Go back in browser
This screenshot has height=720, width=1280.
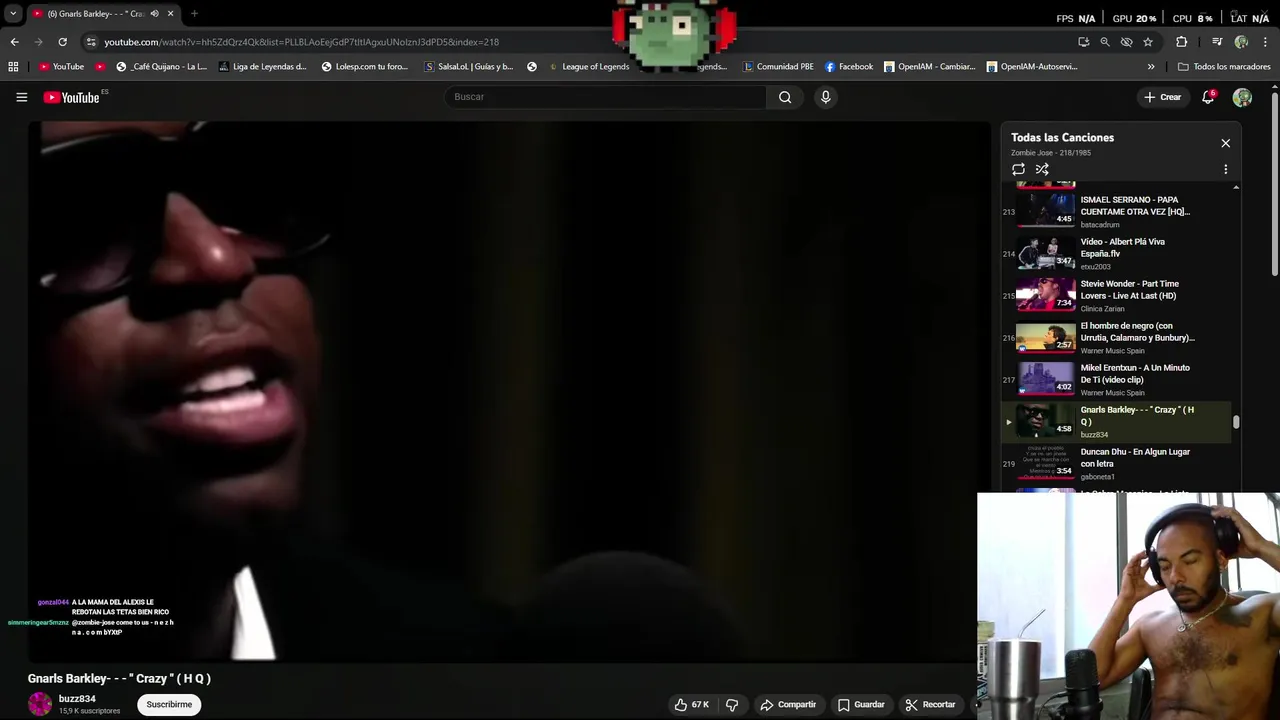pos(14,42)
